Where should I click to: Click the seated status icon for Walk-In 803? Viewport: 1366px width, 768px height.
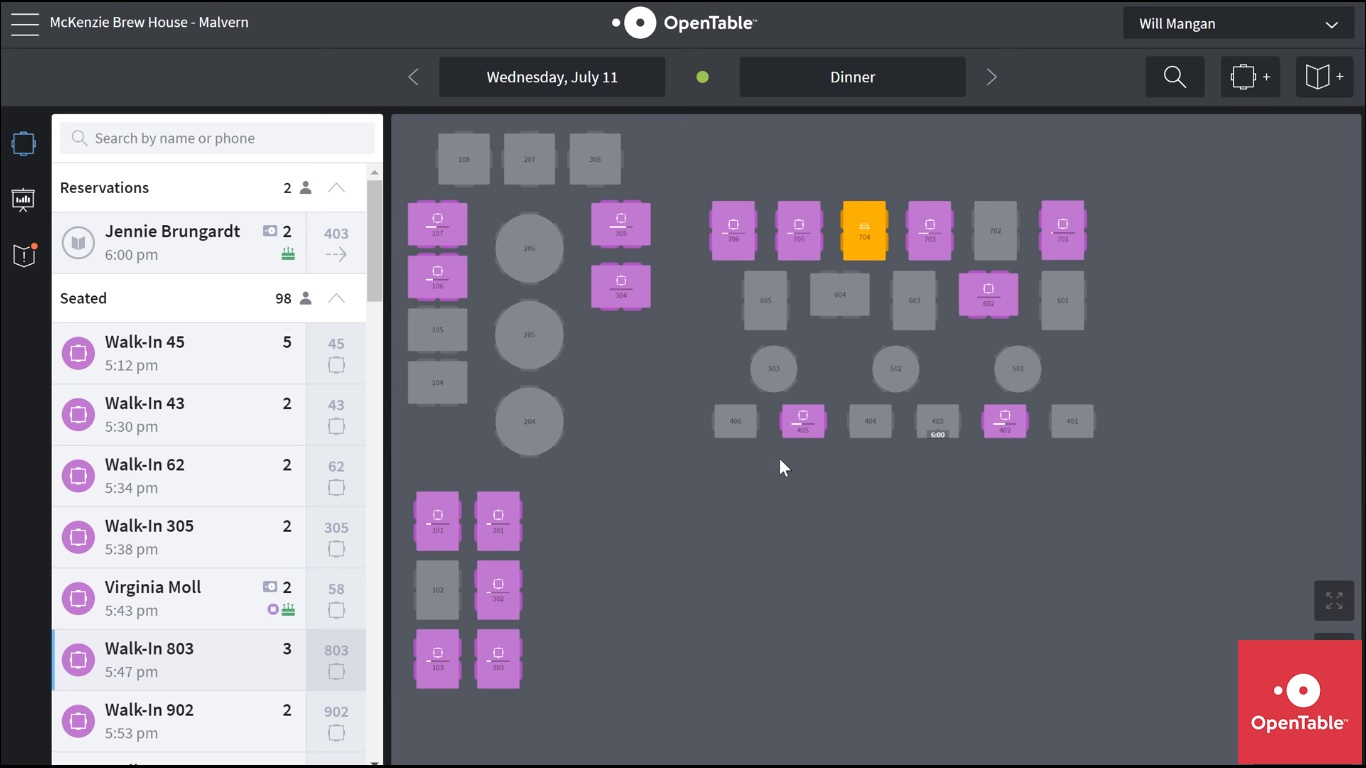78,660
